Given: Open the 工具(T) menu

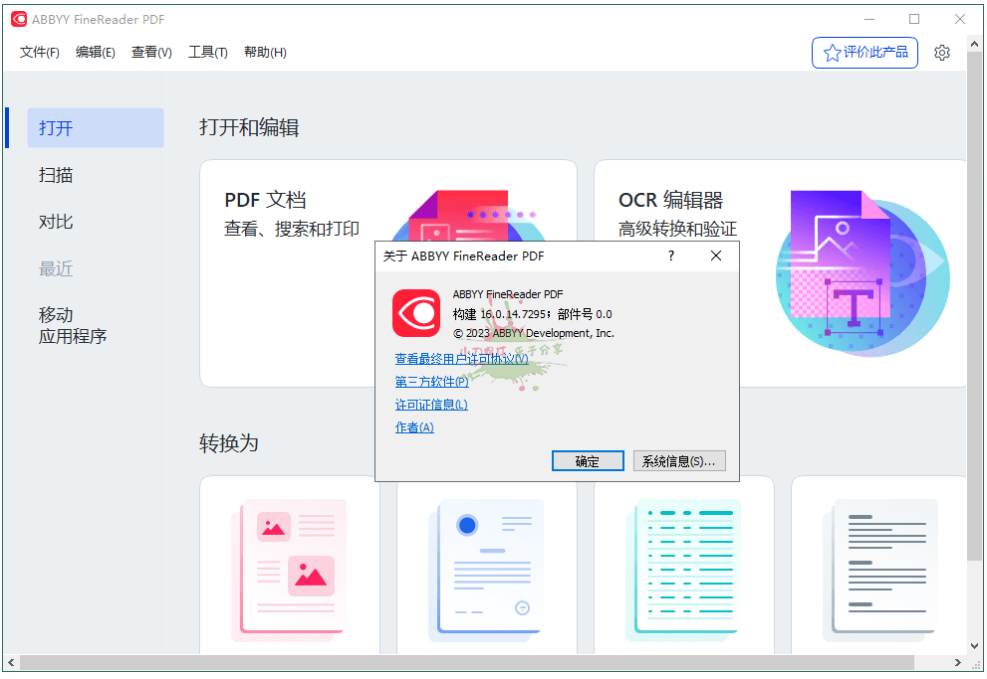Looking at the screenshot, I should pos(207,51).
